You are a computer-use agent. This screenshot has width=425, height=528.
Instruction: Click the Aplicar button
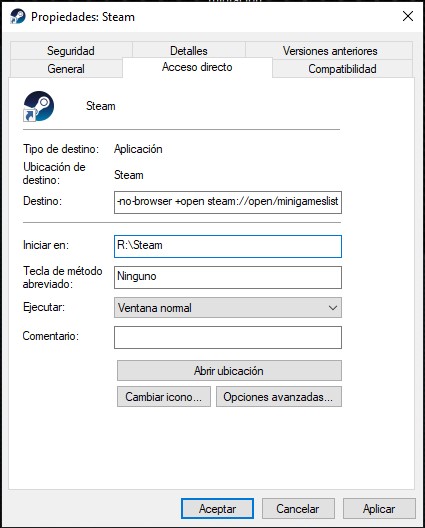(379, 508)
